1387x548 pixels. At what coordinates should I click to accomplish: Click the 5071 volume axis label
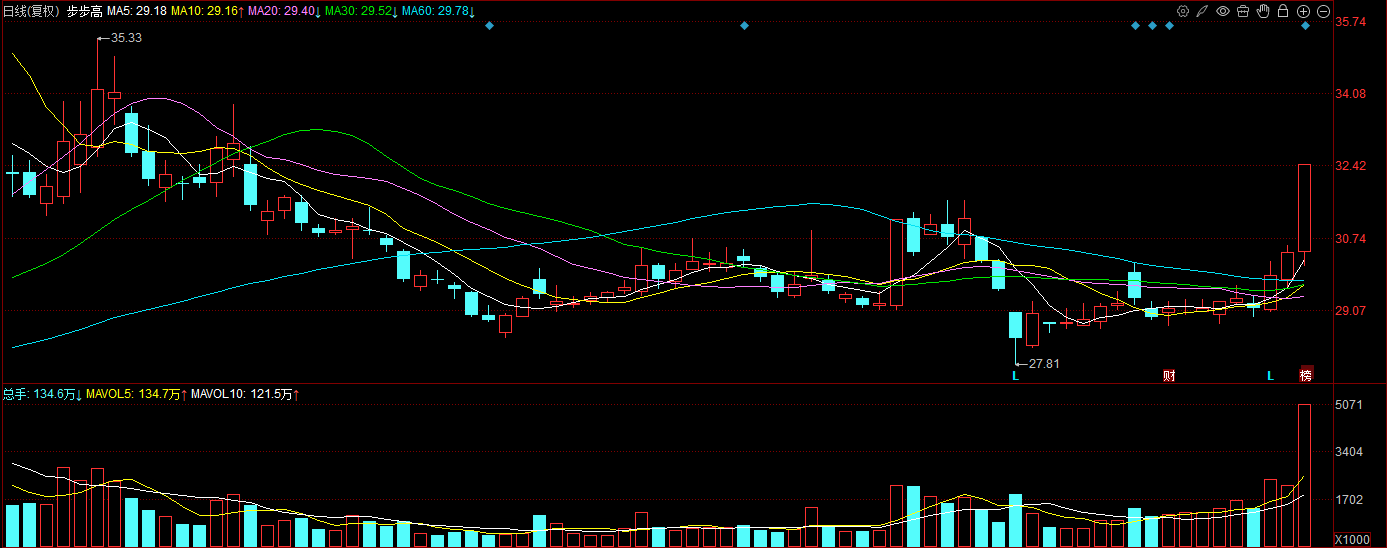[x=1351, y=405]
